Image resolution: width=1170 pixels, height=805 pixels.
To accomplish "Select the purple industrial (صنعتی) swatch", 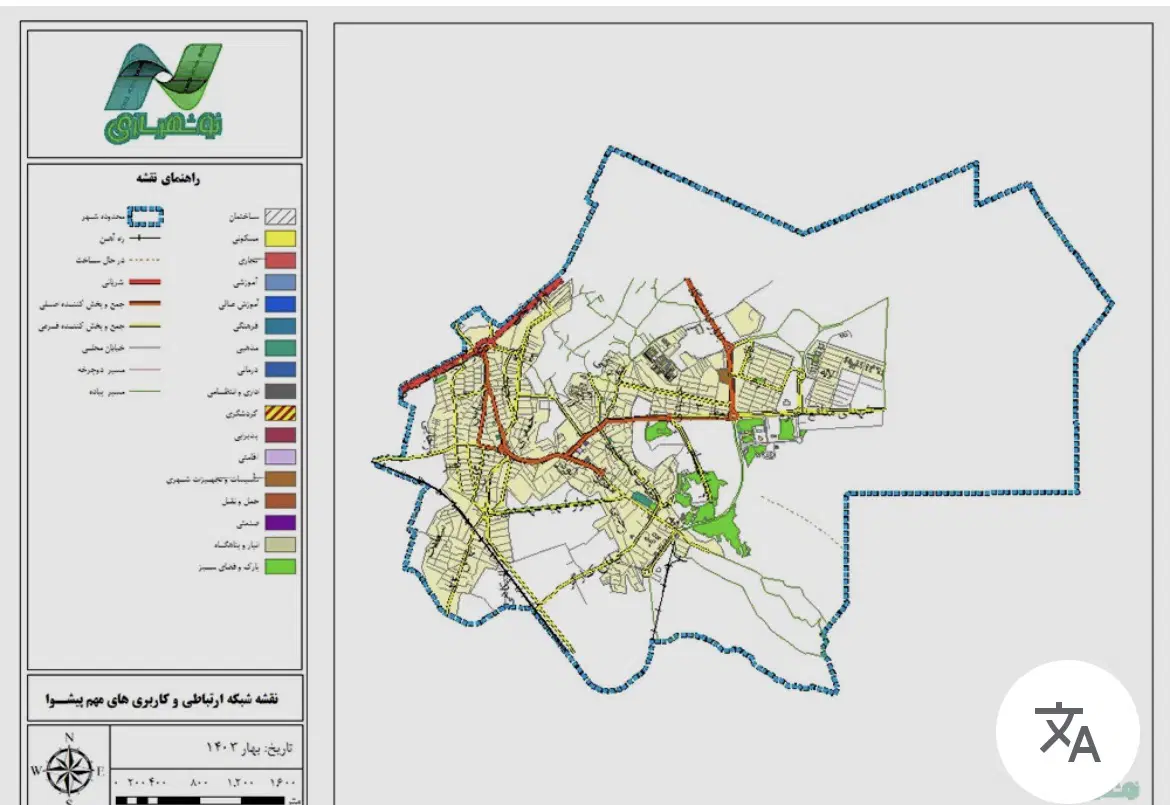I will point(281,523).
